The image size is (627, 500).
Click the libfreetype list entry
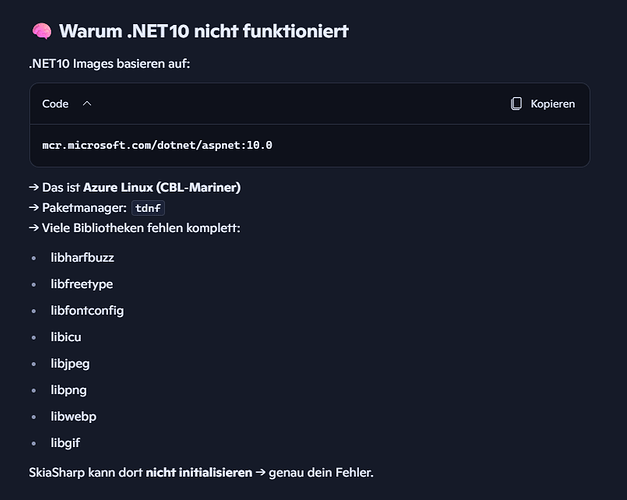pos(81,284)
